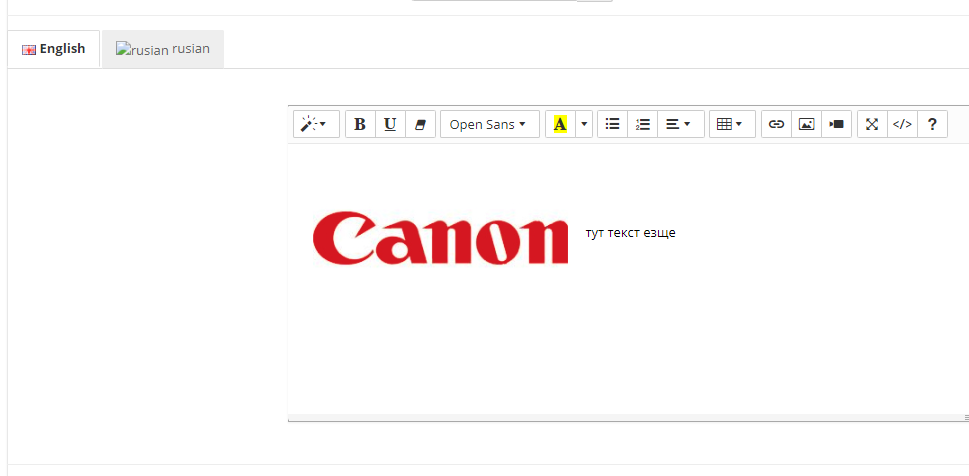Click the editor resize handle bar

[x=628, y=418]
